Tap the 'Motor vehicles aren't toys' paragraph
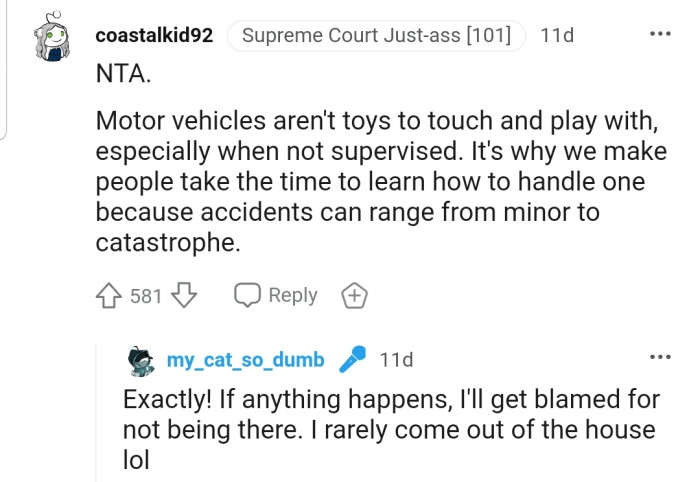Screen dimensions: 700x482 380,182
